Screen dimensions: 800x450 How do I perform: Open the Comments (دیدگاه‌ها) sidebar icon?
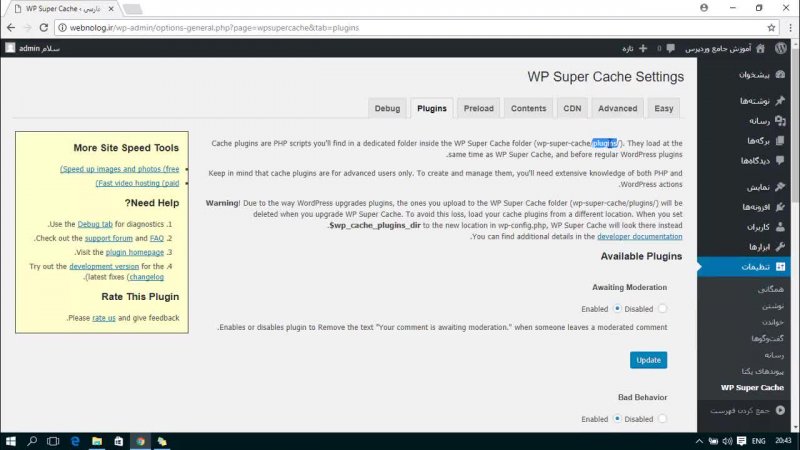coord(779,160)
